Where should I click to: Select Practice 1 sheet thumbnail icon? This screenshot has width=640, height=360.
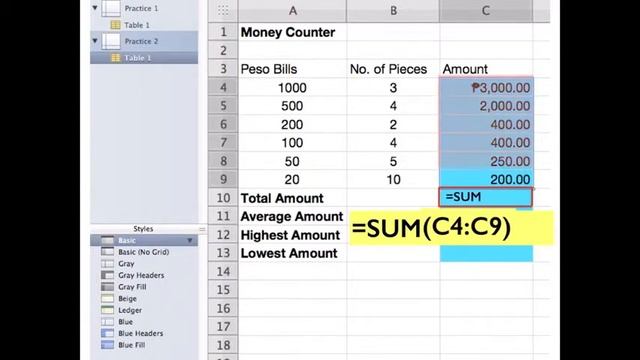click(111, 8)
